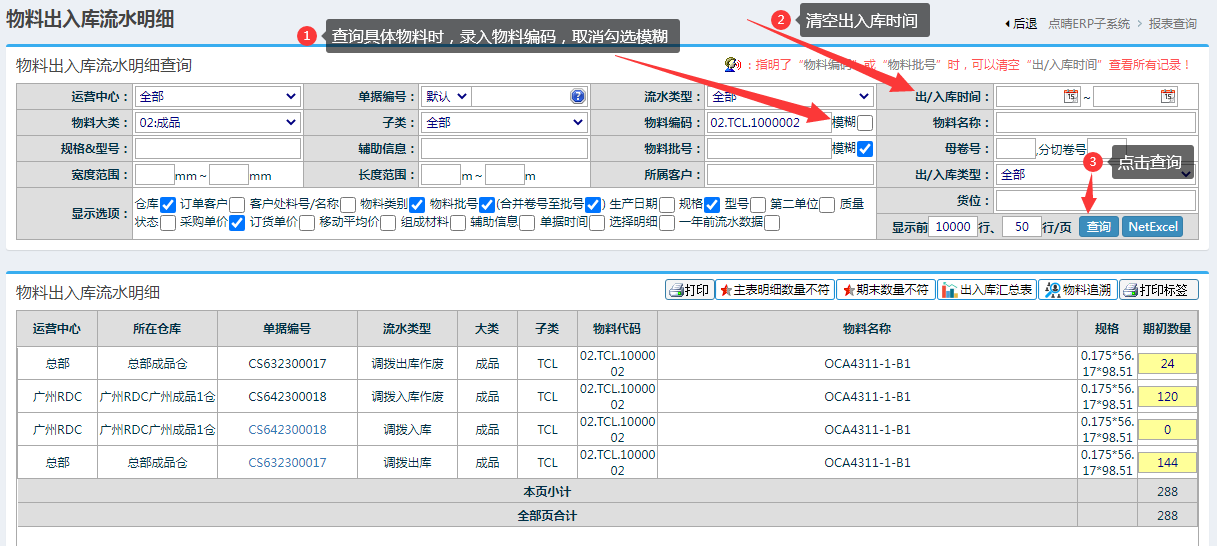
Task: Enable the 生产日期 display option
Action: coord(667,205)
